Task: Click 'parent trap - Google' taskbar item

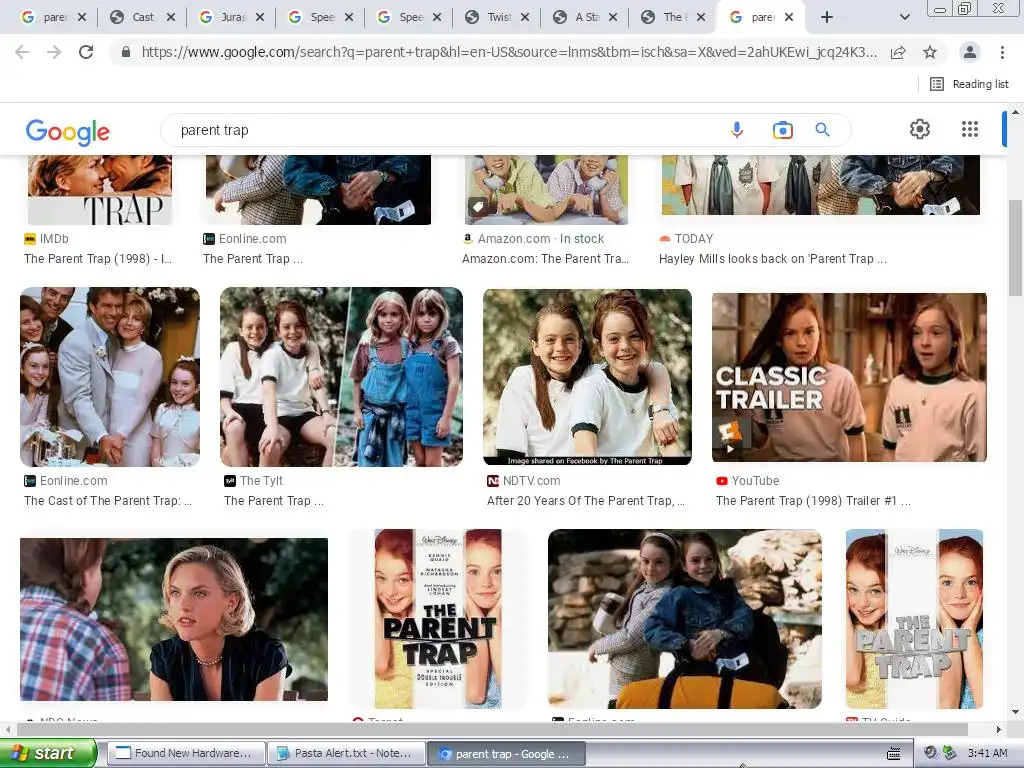Action: [x=506, y=754]
